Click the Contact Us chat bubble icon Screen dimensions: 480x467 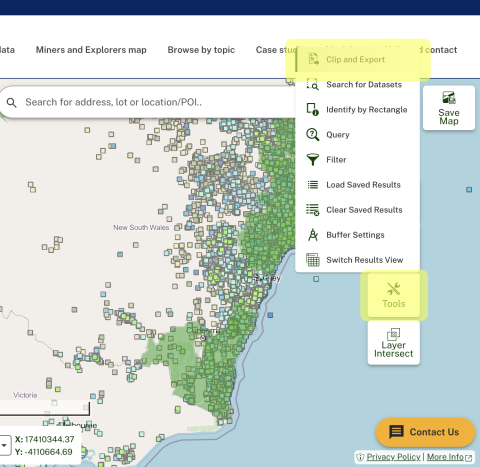click(396, 432)
